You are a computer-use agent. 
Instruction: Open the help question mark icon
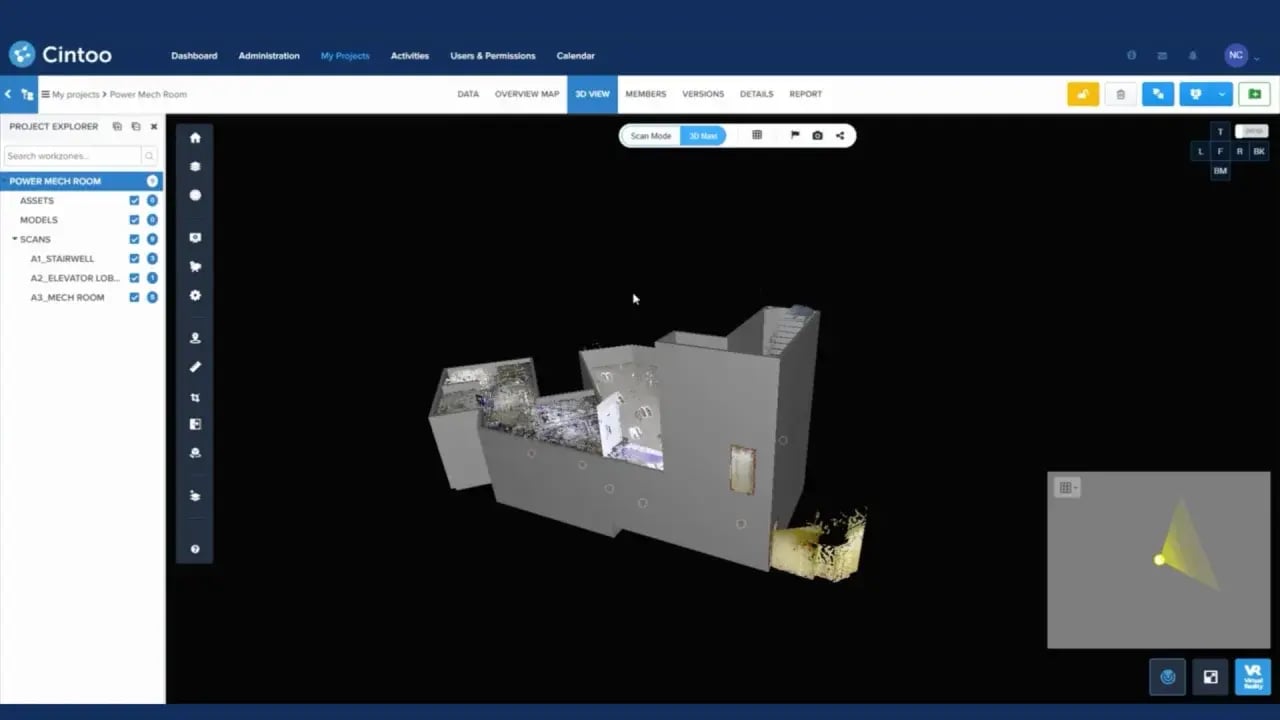pyautogui.click(x=195, y=549)
